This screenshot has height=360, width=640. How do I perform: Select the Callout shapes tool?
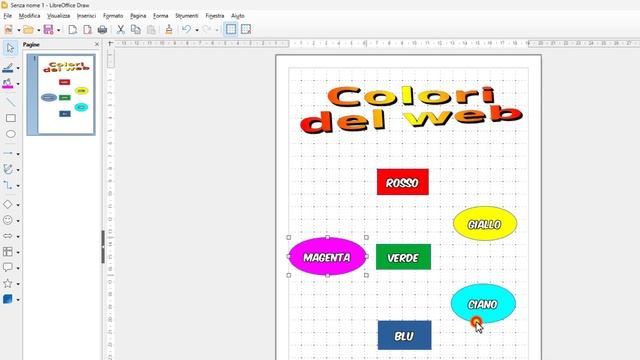(x=8, y=267)
